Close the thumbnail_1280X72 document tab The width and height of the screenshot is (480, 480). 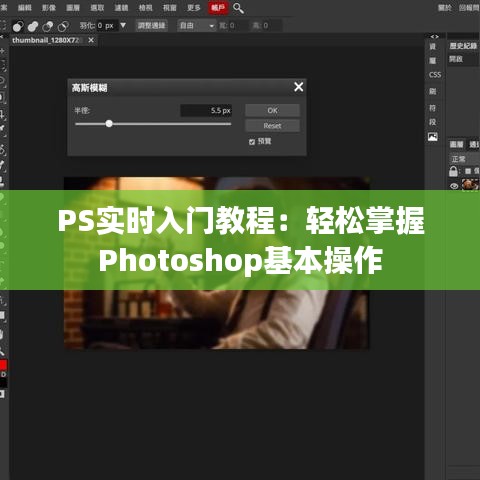[x=91, y=40]
